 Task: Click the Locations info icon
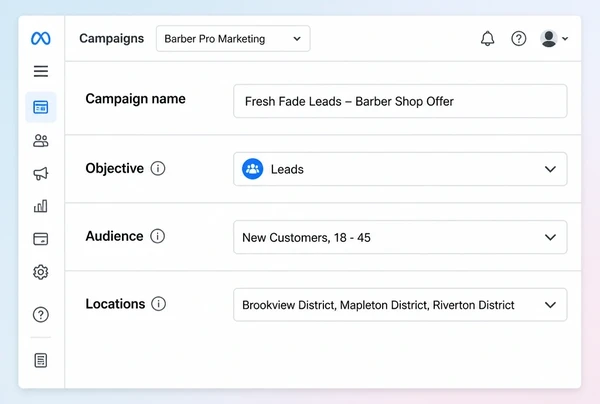(158, 304)
